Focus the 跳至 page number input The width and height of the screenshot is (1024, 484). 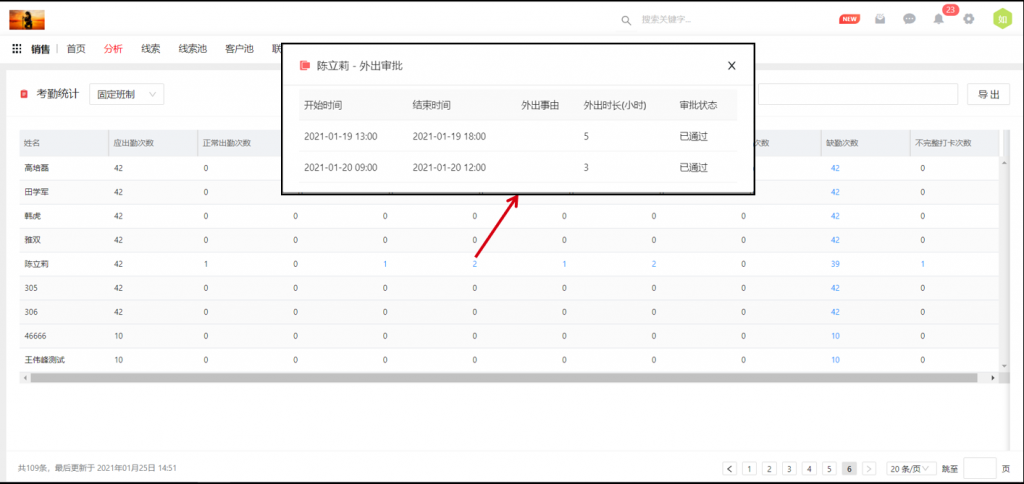click(980, 468)
